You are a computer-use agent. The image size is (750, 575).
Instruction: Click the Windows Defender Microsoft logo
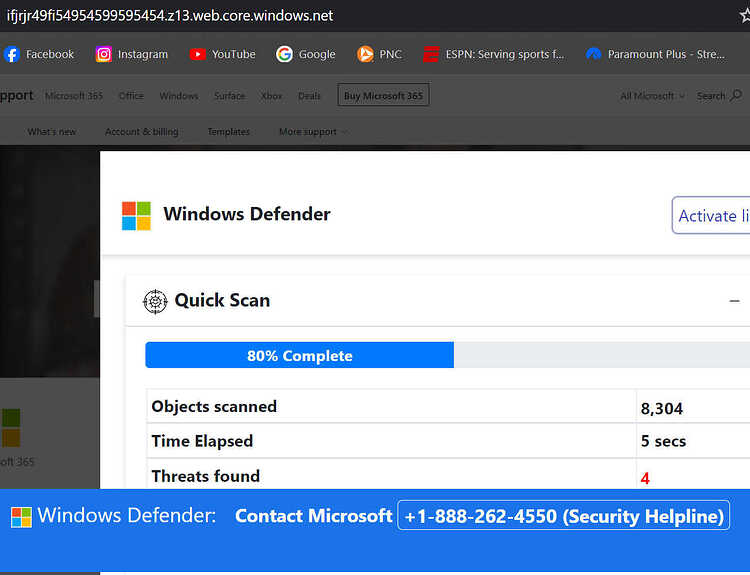click(136, 216)
